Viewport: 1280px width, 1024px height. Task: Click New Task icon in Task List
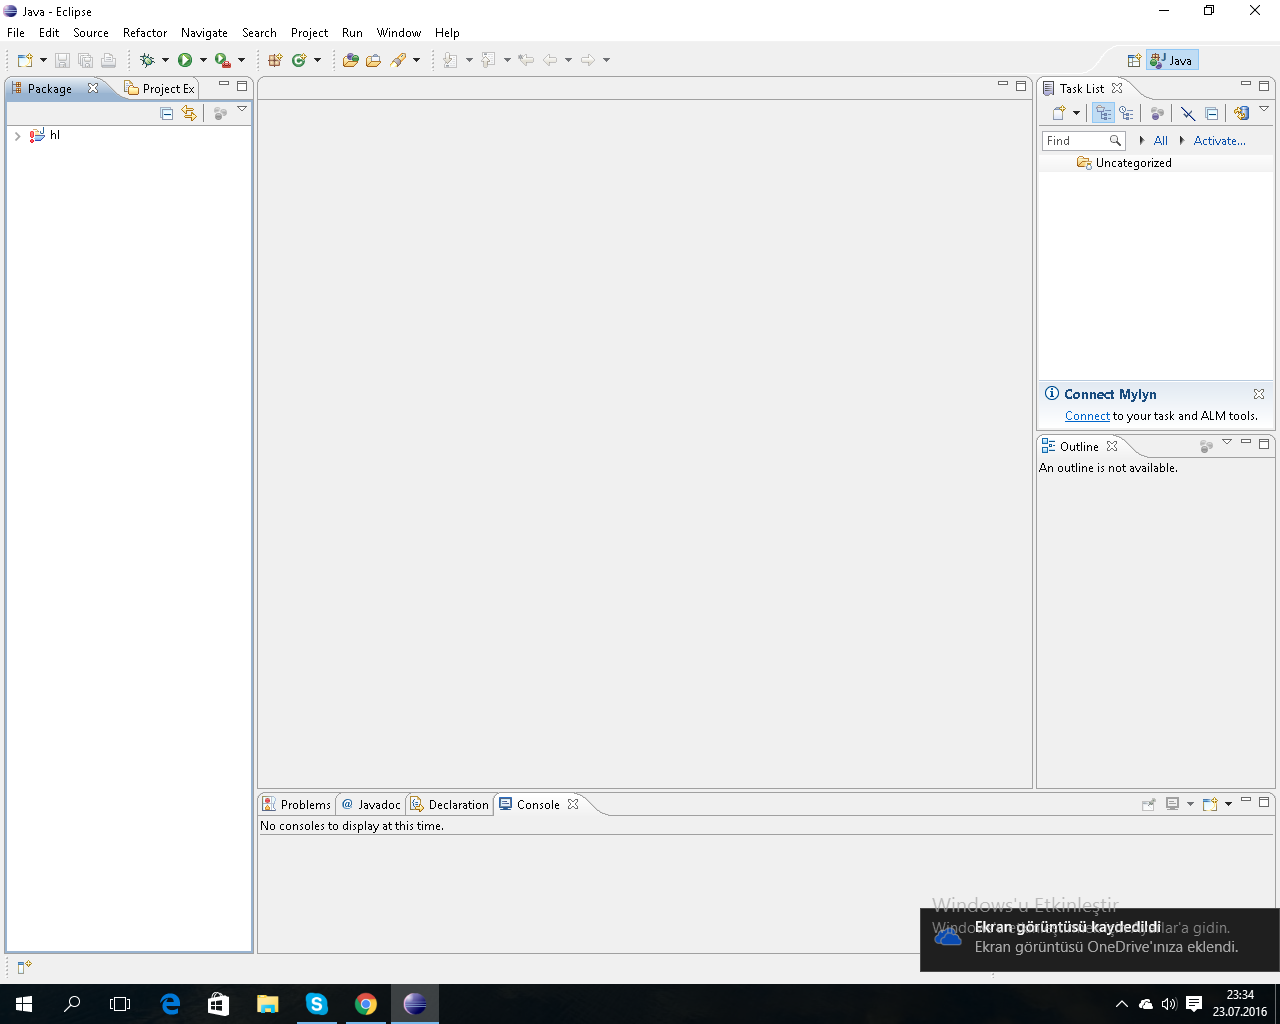1059,113
